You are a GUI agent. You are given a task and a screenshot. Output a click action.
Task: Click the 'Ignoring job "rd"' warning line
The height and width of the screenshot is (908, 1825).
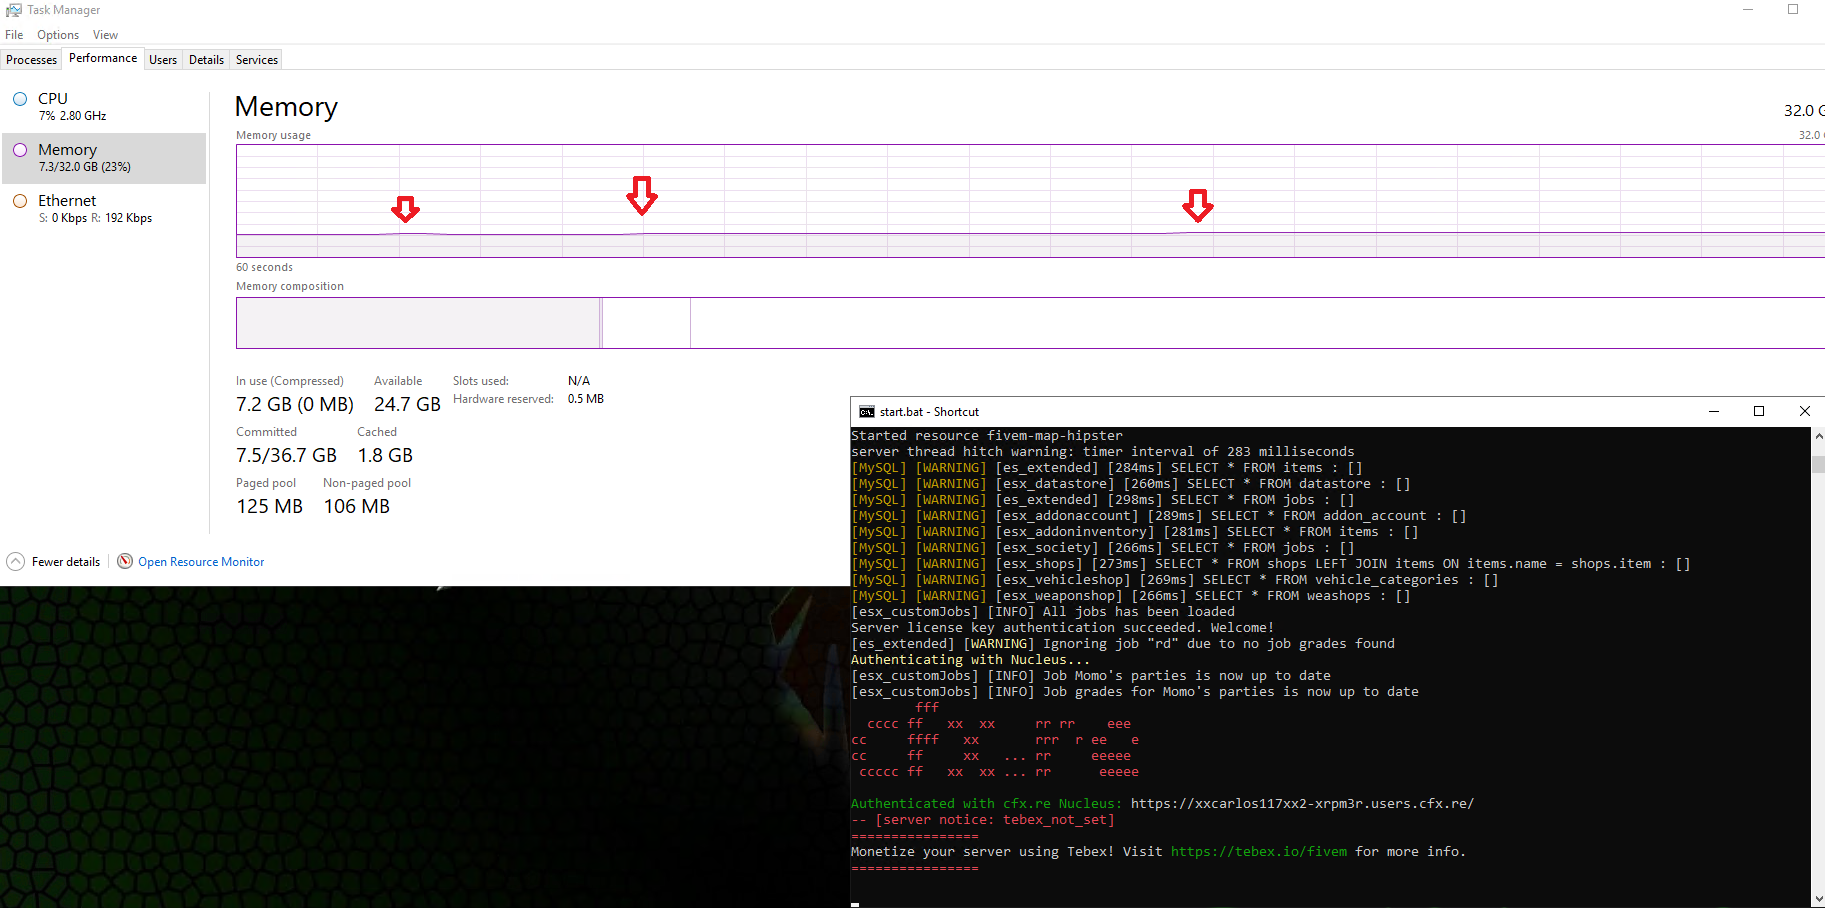click(1122, 644)
